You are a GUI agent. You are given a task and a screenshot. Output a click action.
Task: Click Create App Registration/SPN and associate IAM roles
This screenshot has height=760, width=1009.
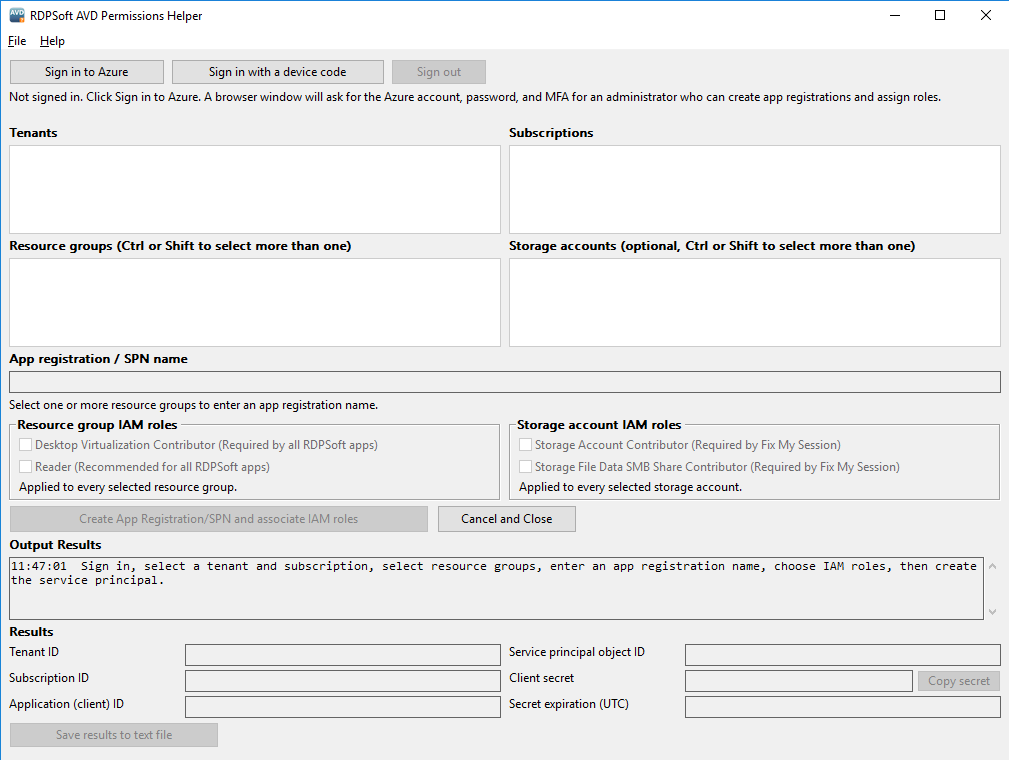click(219, 519)
